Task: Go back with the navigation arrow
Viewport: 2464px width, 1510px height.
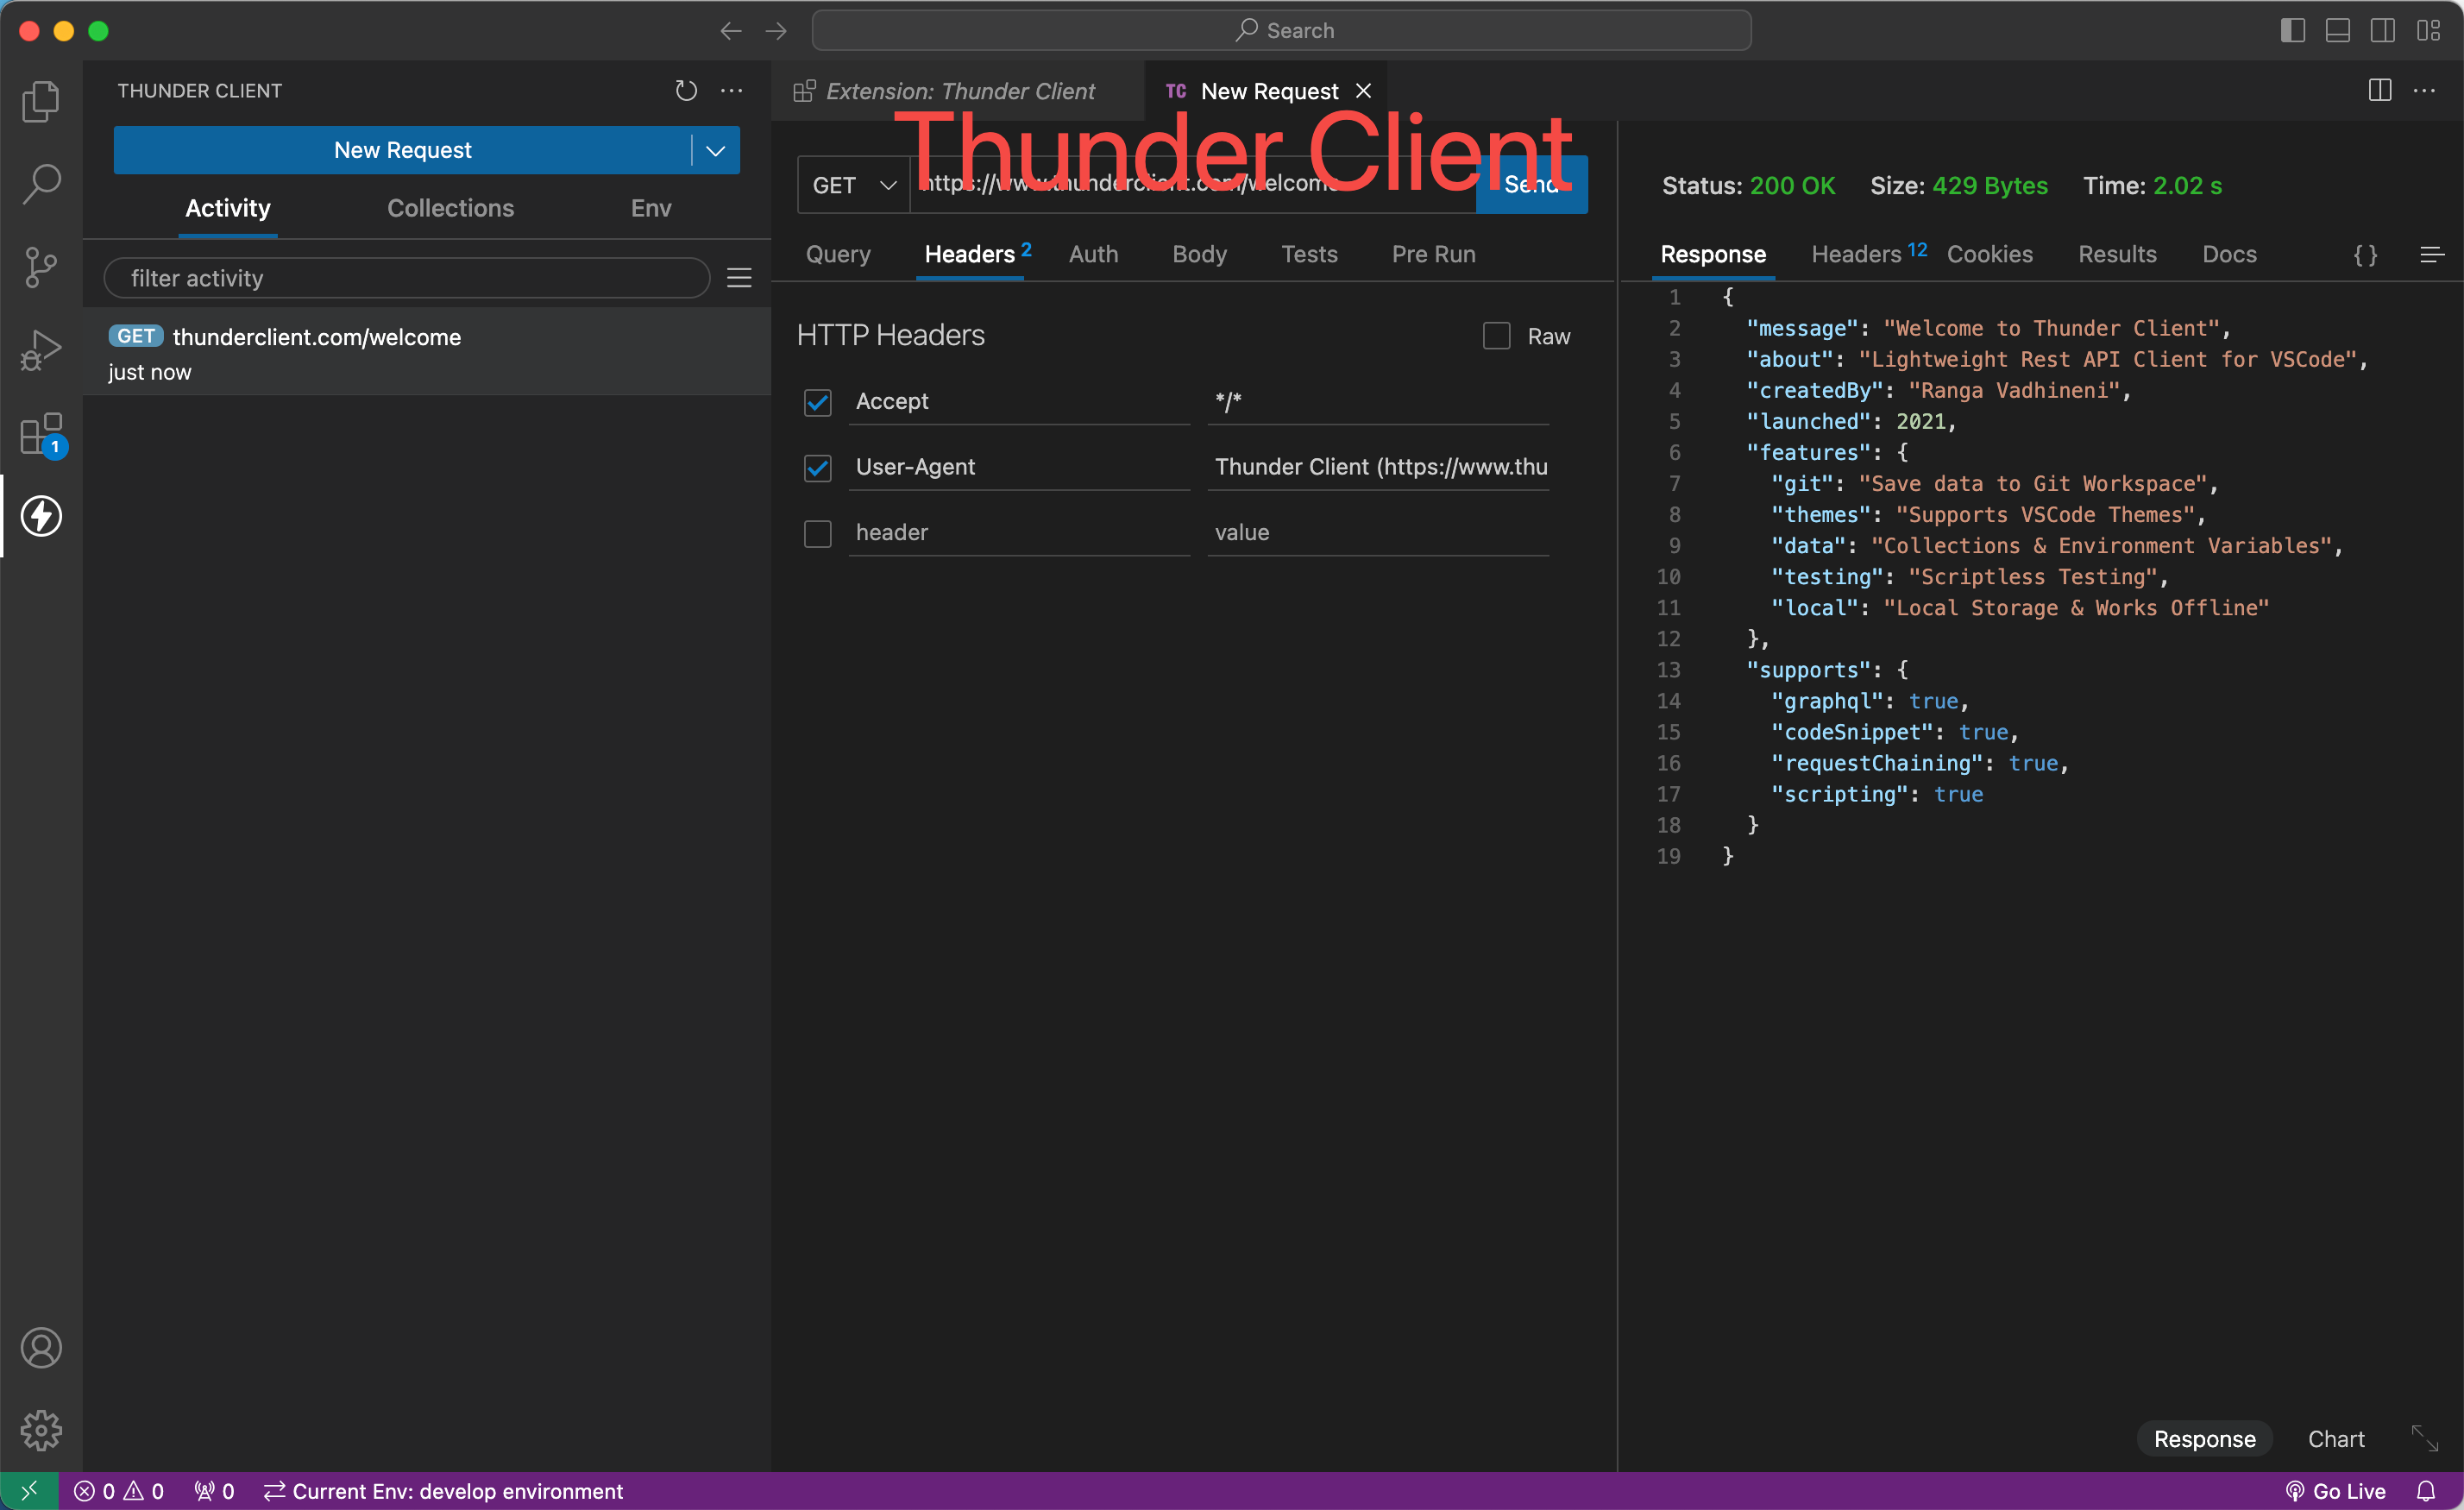Action: (x=731, y=31)
